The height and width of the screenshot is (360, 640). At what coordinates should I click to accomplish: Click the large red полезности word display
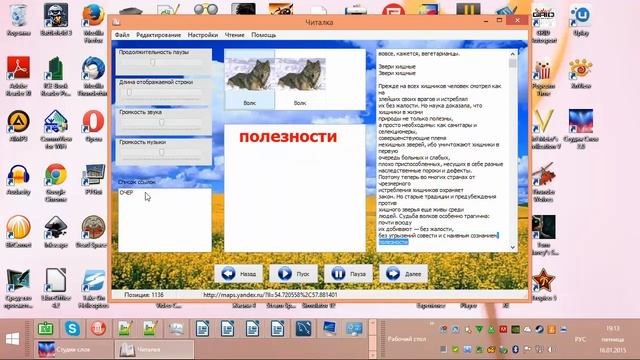tap(288, 137)
